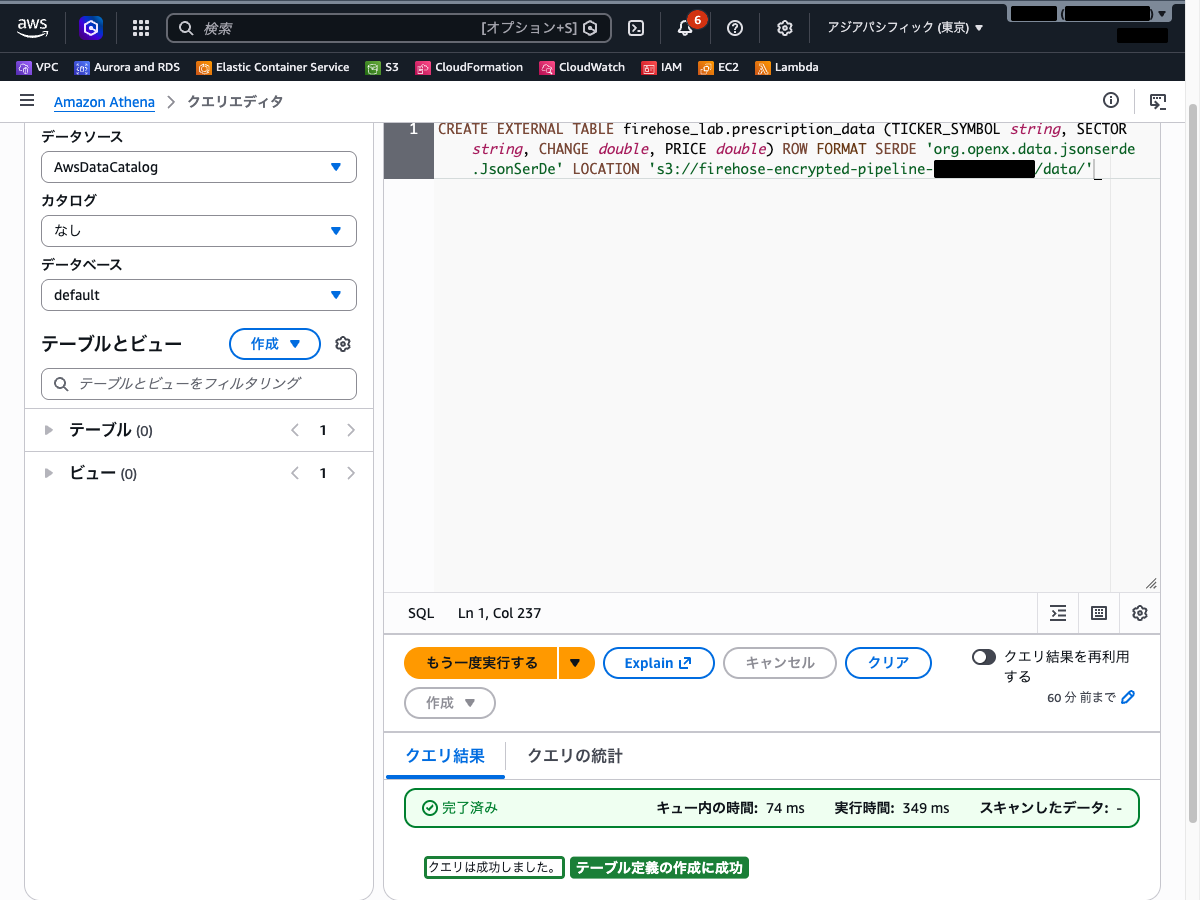Open the 作成 dropdown next to テーブルとビュー
This screenshot has width=1200, height=900.
(275, 344)
